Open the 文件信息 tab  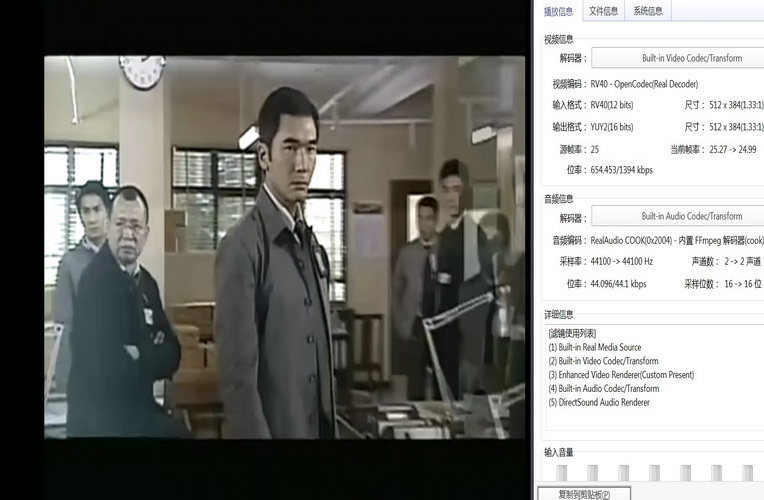click(x=603, y=11)
